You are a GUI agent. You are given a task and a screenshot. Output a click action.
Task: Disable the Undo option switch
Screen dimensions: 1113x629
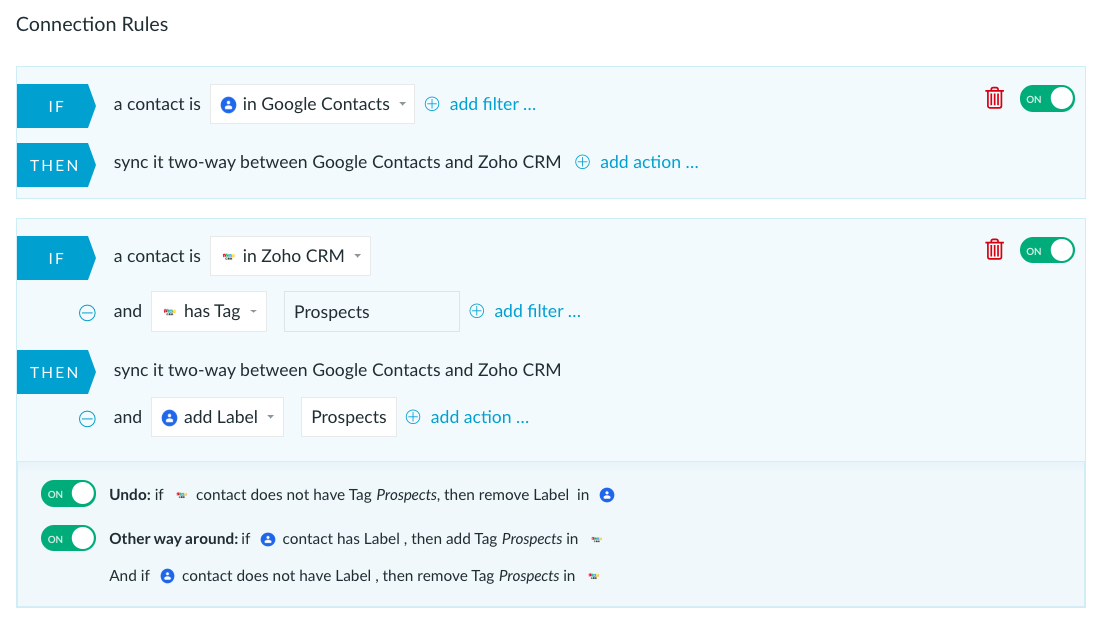coord(68,494)
